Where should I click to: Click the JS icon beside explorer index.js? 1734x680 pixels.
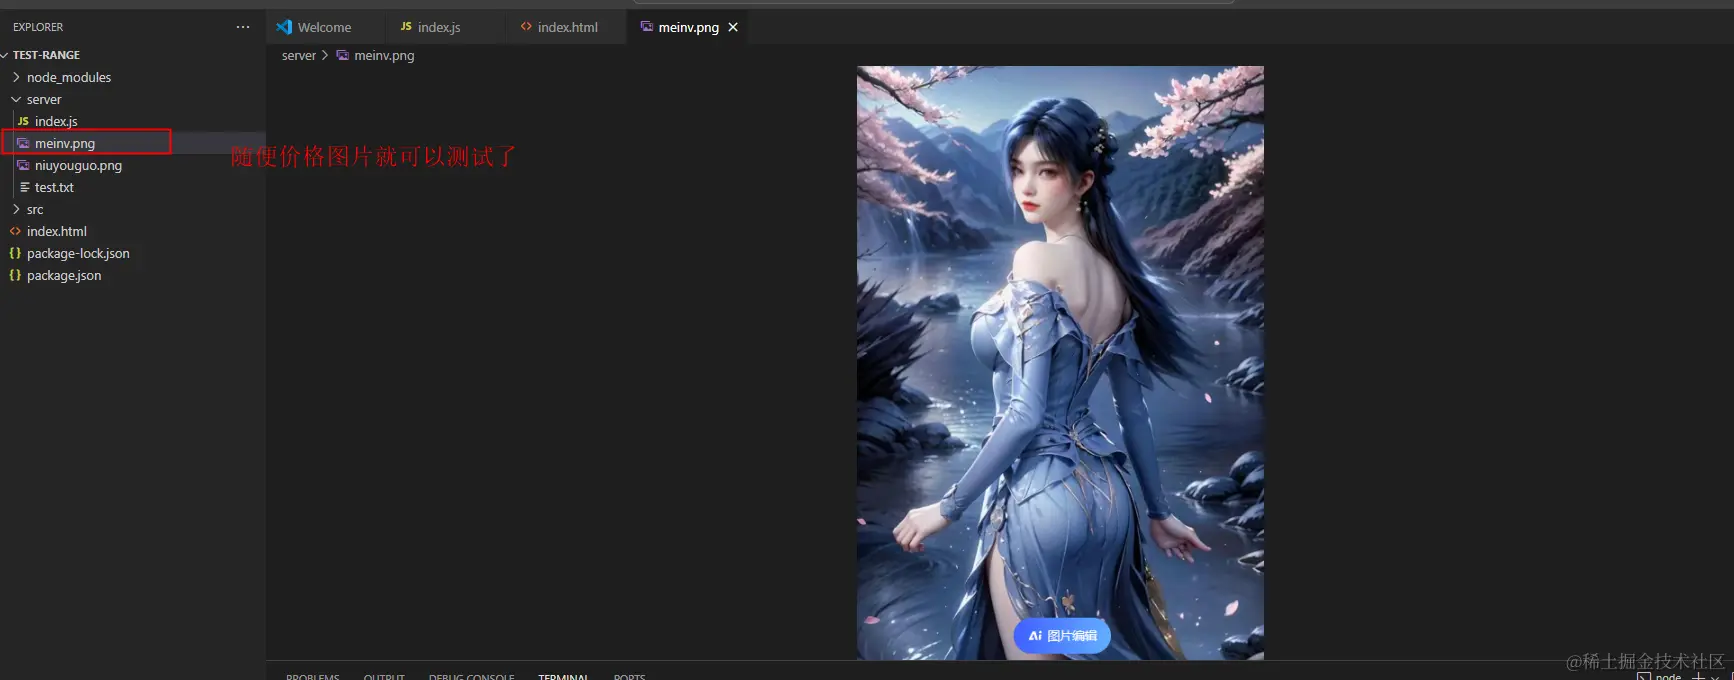point(23,121)
